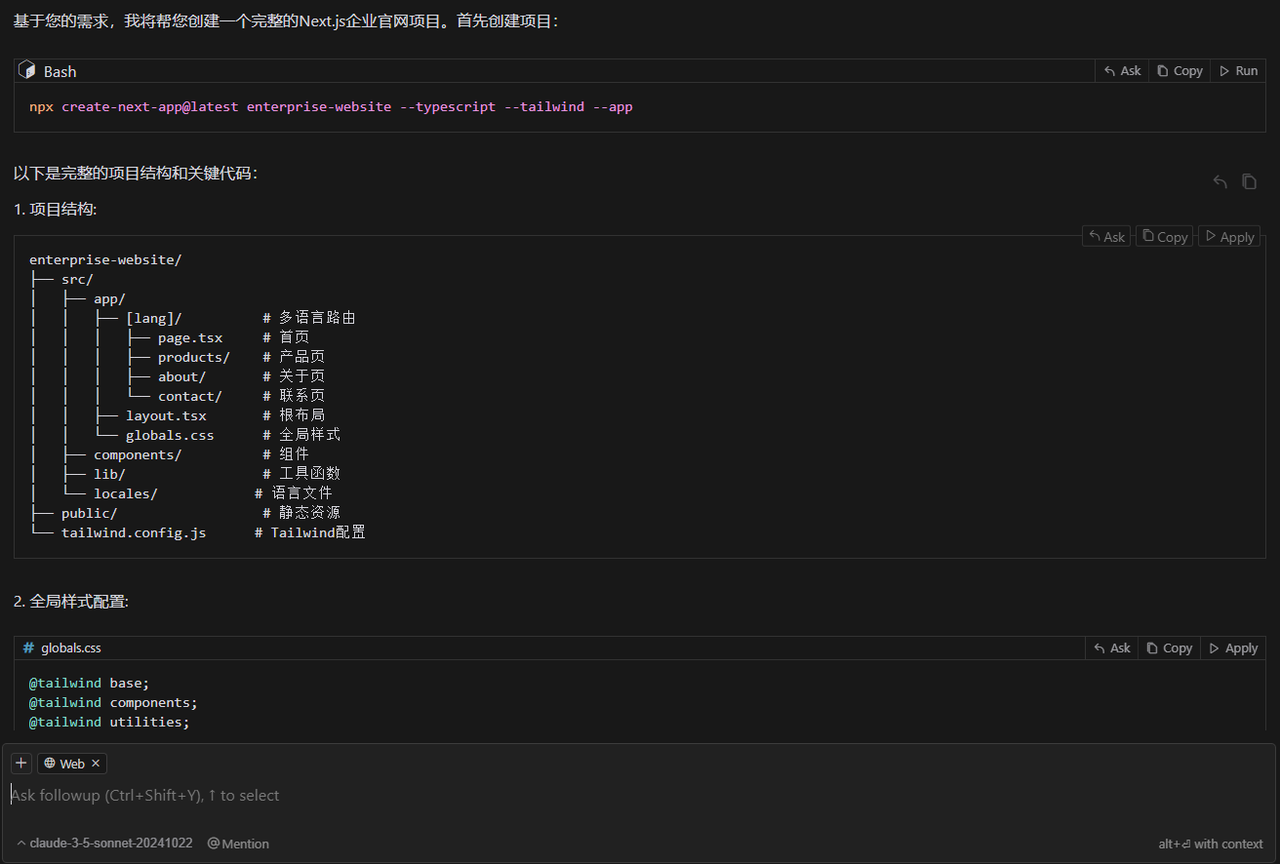The width and height of the screenshot is (1280, 864).
Task: Open the claude-3-5-sonnet model selector
Action: (x=104, y=843)
